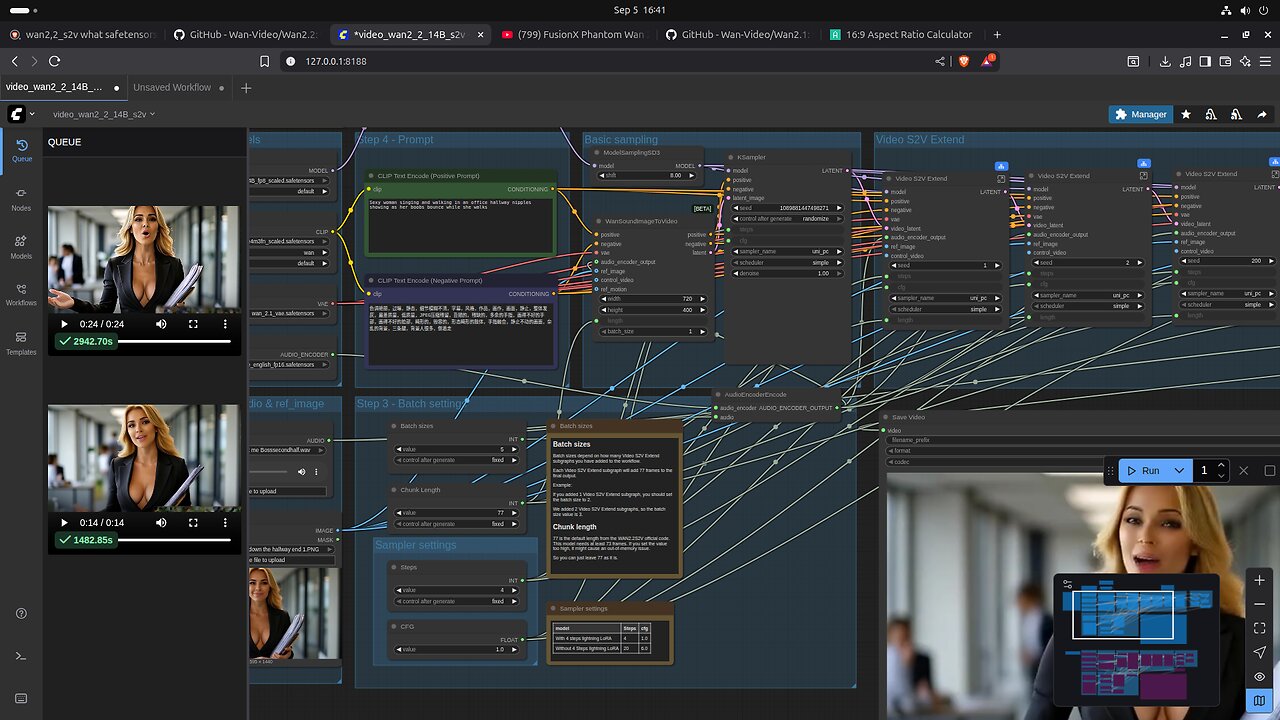This screenshot has width=1280, height=720.
Task: Click the share icon in address bar
Action: pos(940,61)
